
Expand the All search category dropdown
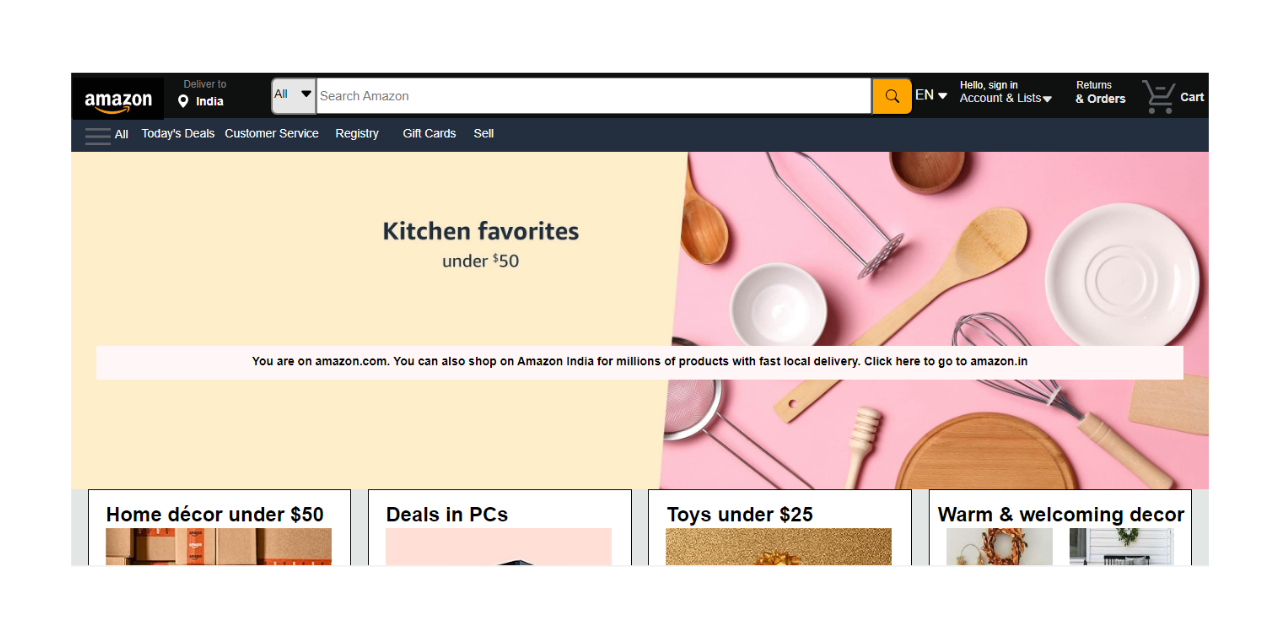coord(294,96)
